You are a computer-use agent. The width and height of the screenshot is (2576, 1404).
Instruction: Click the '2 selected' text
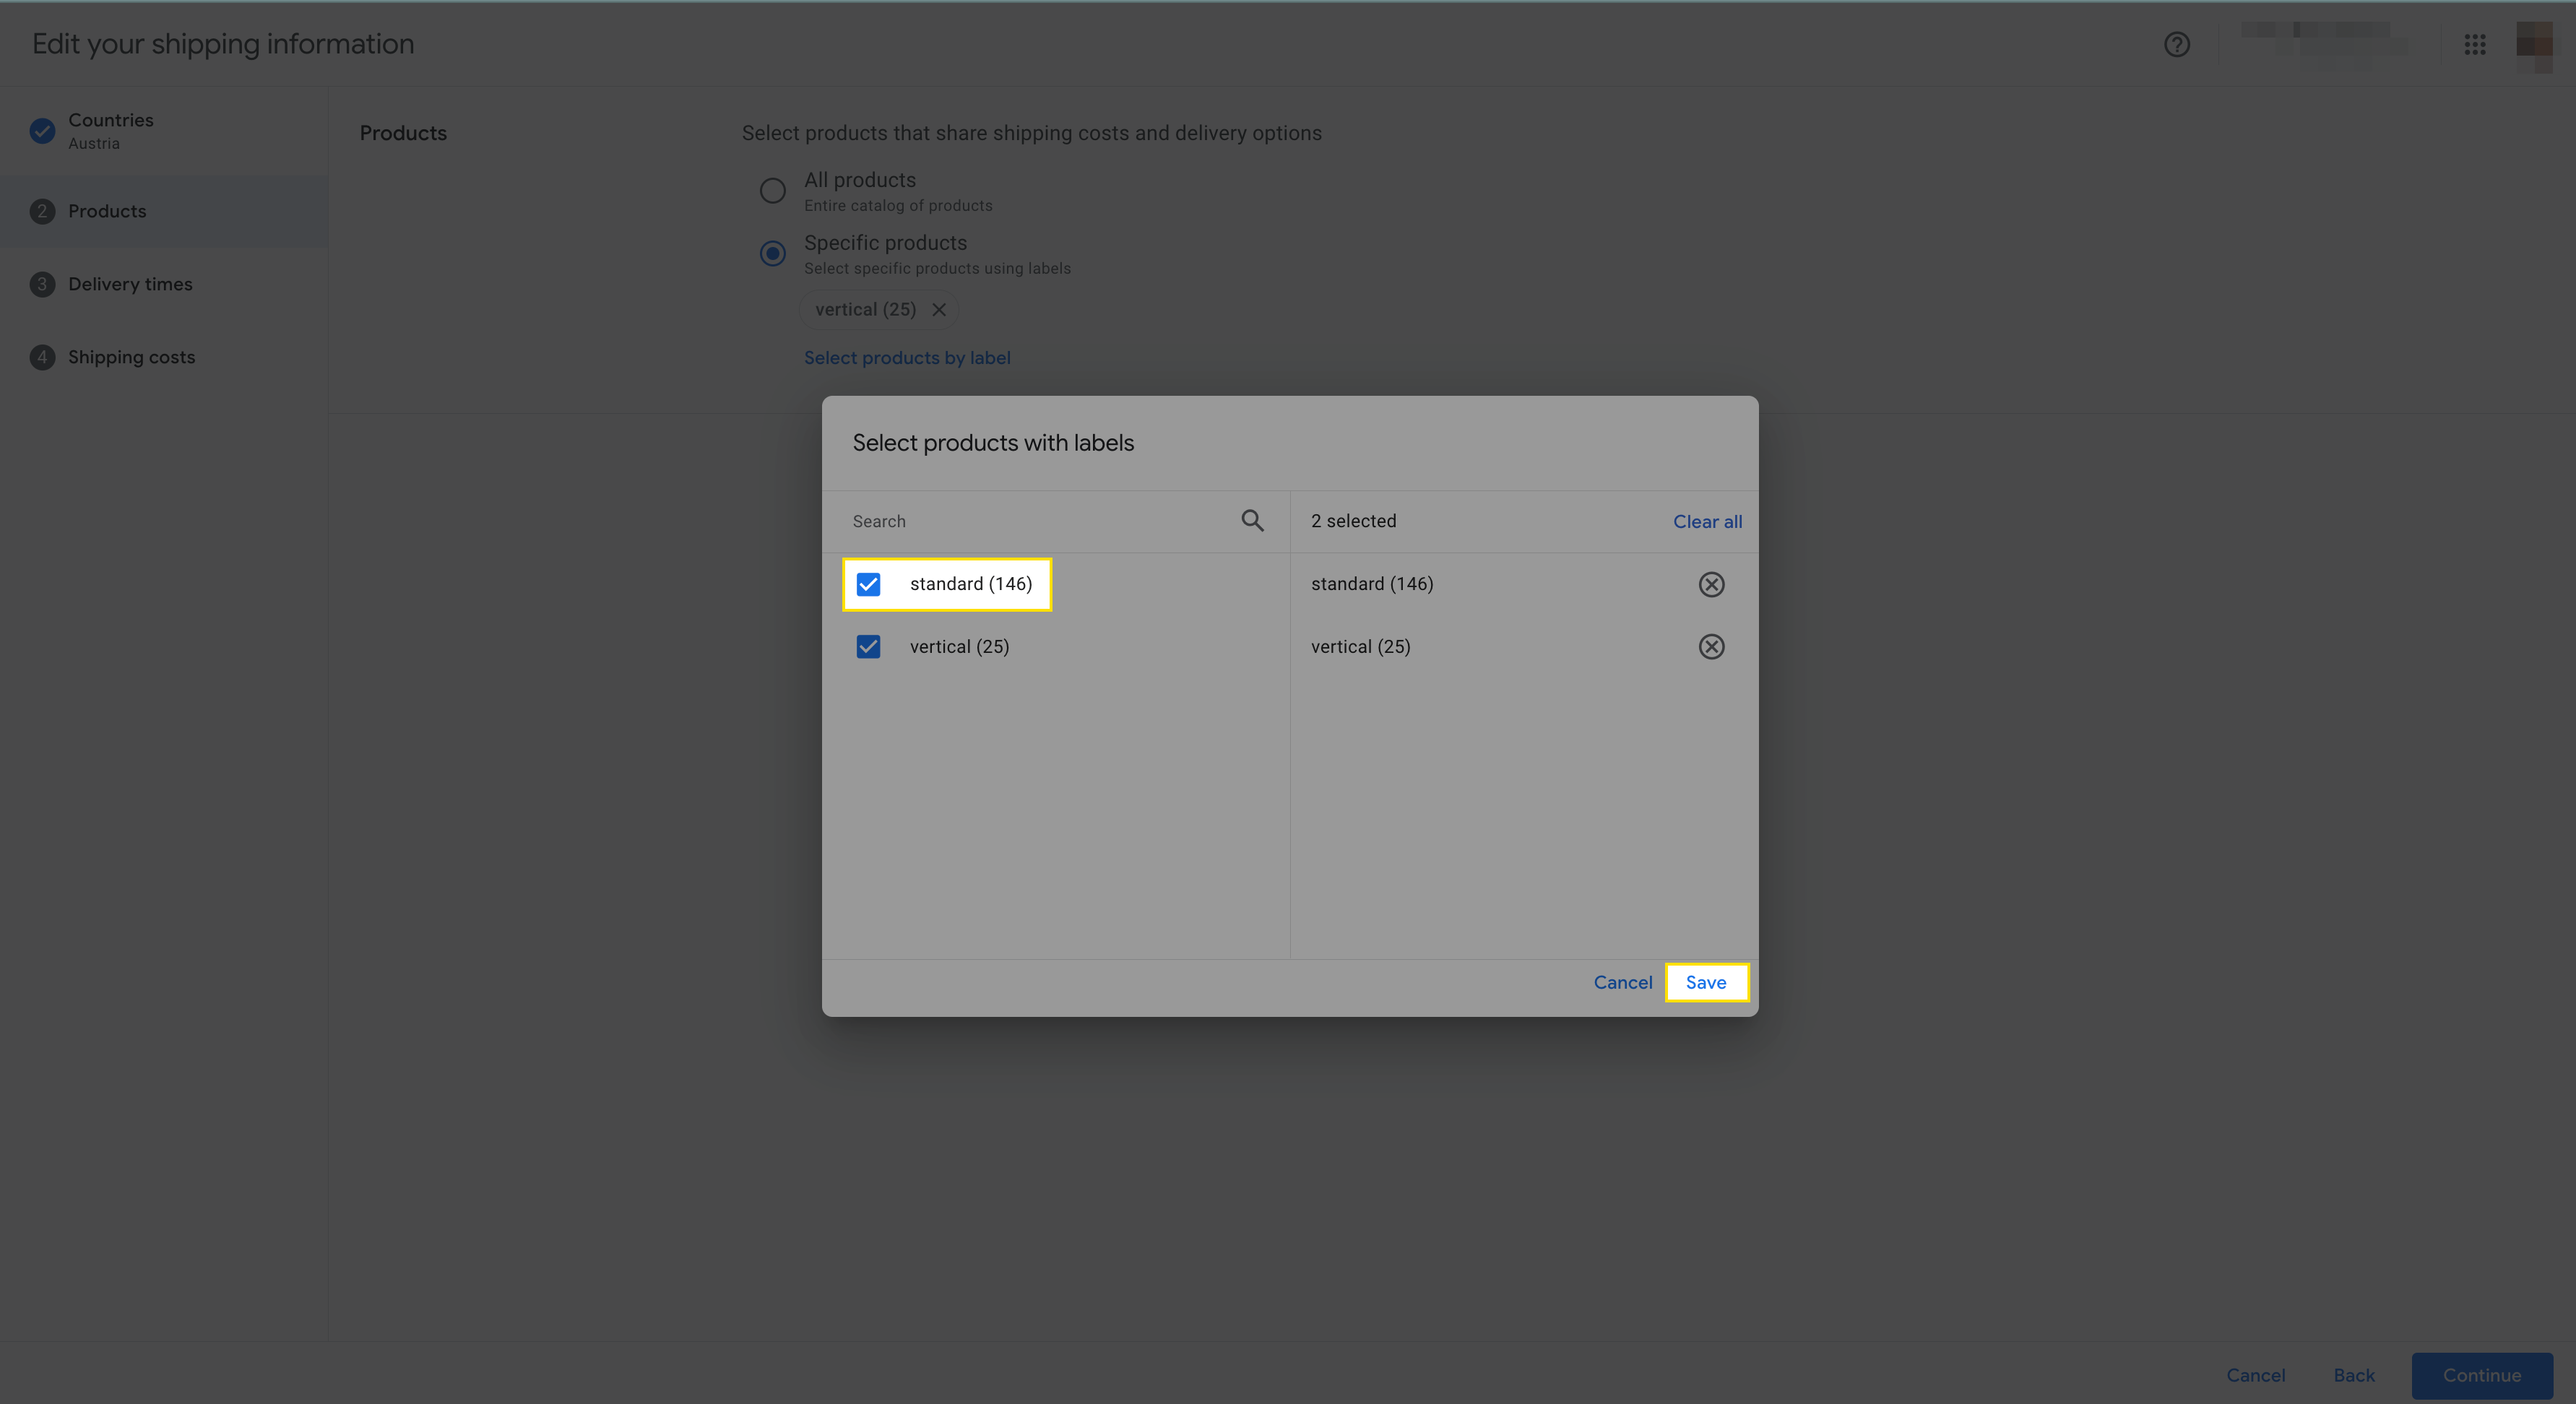coord(1353,521)
